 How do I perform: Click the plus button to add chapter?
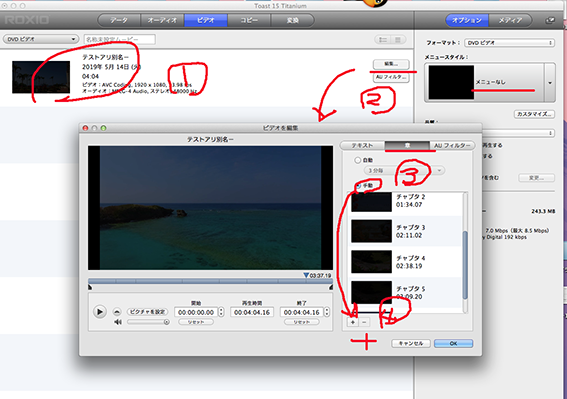coord(353,322)
